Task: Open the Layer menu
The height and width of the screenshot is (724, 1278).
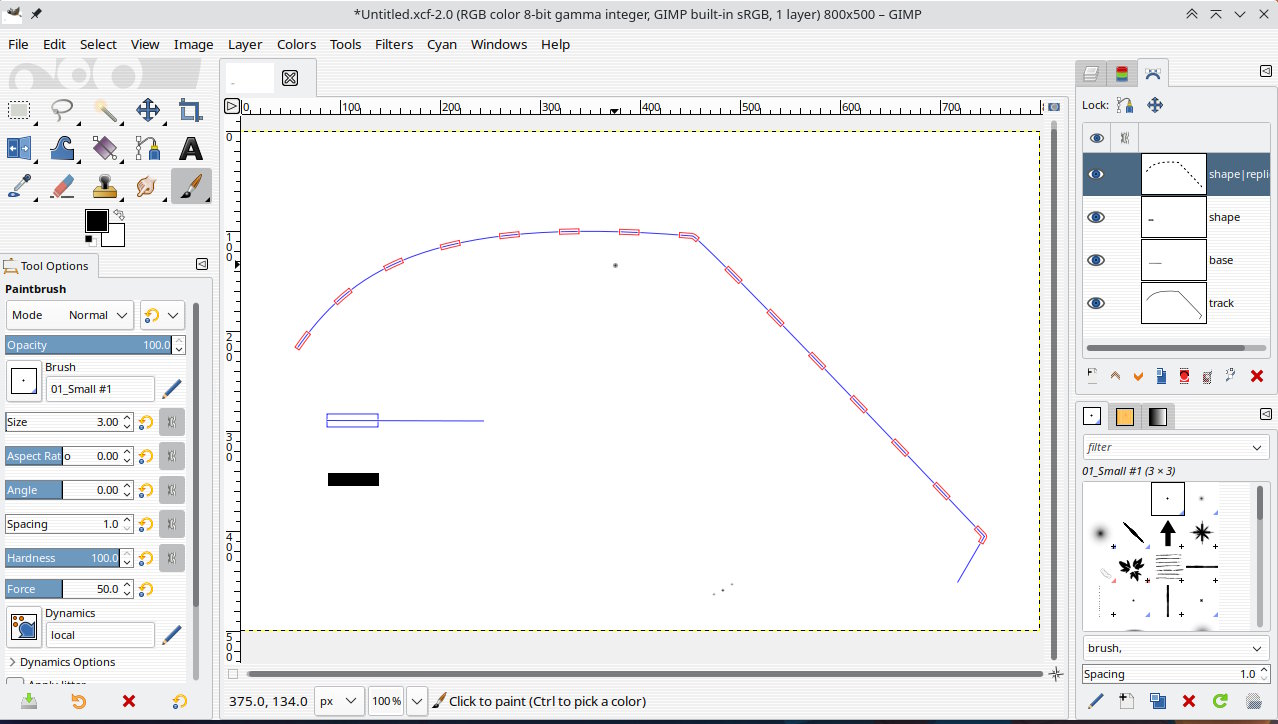Action: pyautogui.click(x=245, y=44)
